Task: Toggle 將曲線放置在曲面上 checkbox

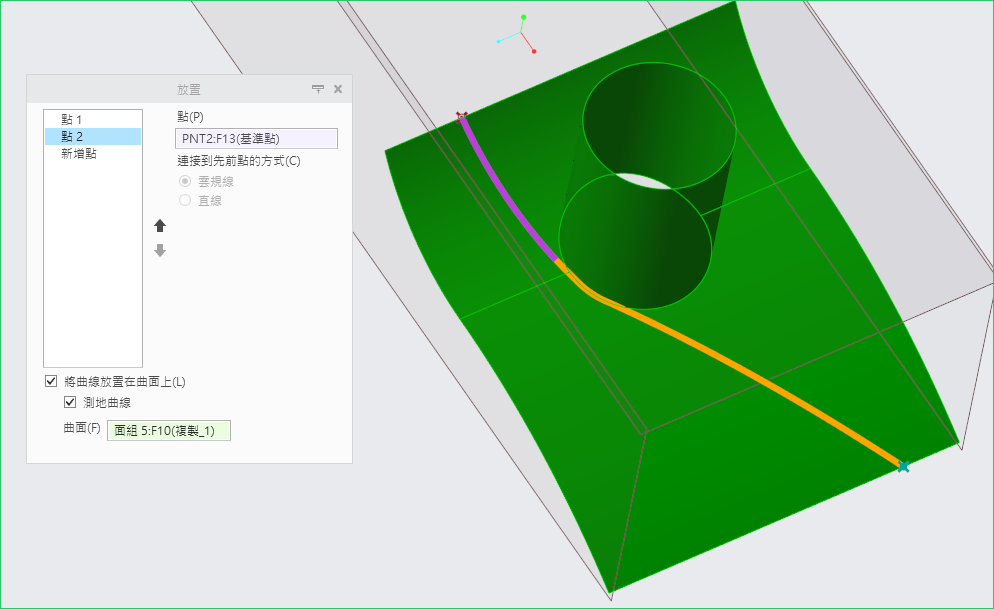Action: [51, 381]
